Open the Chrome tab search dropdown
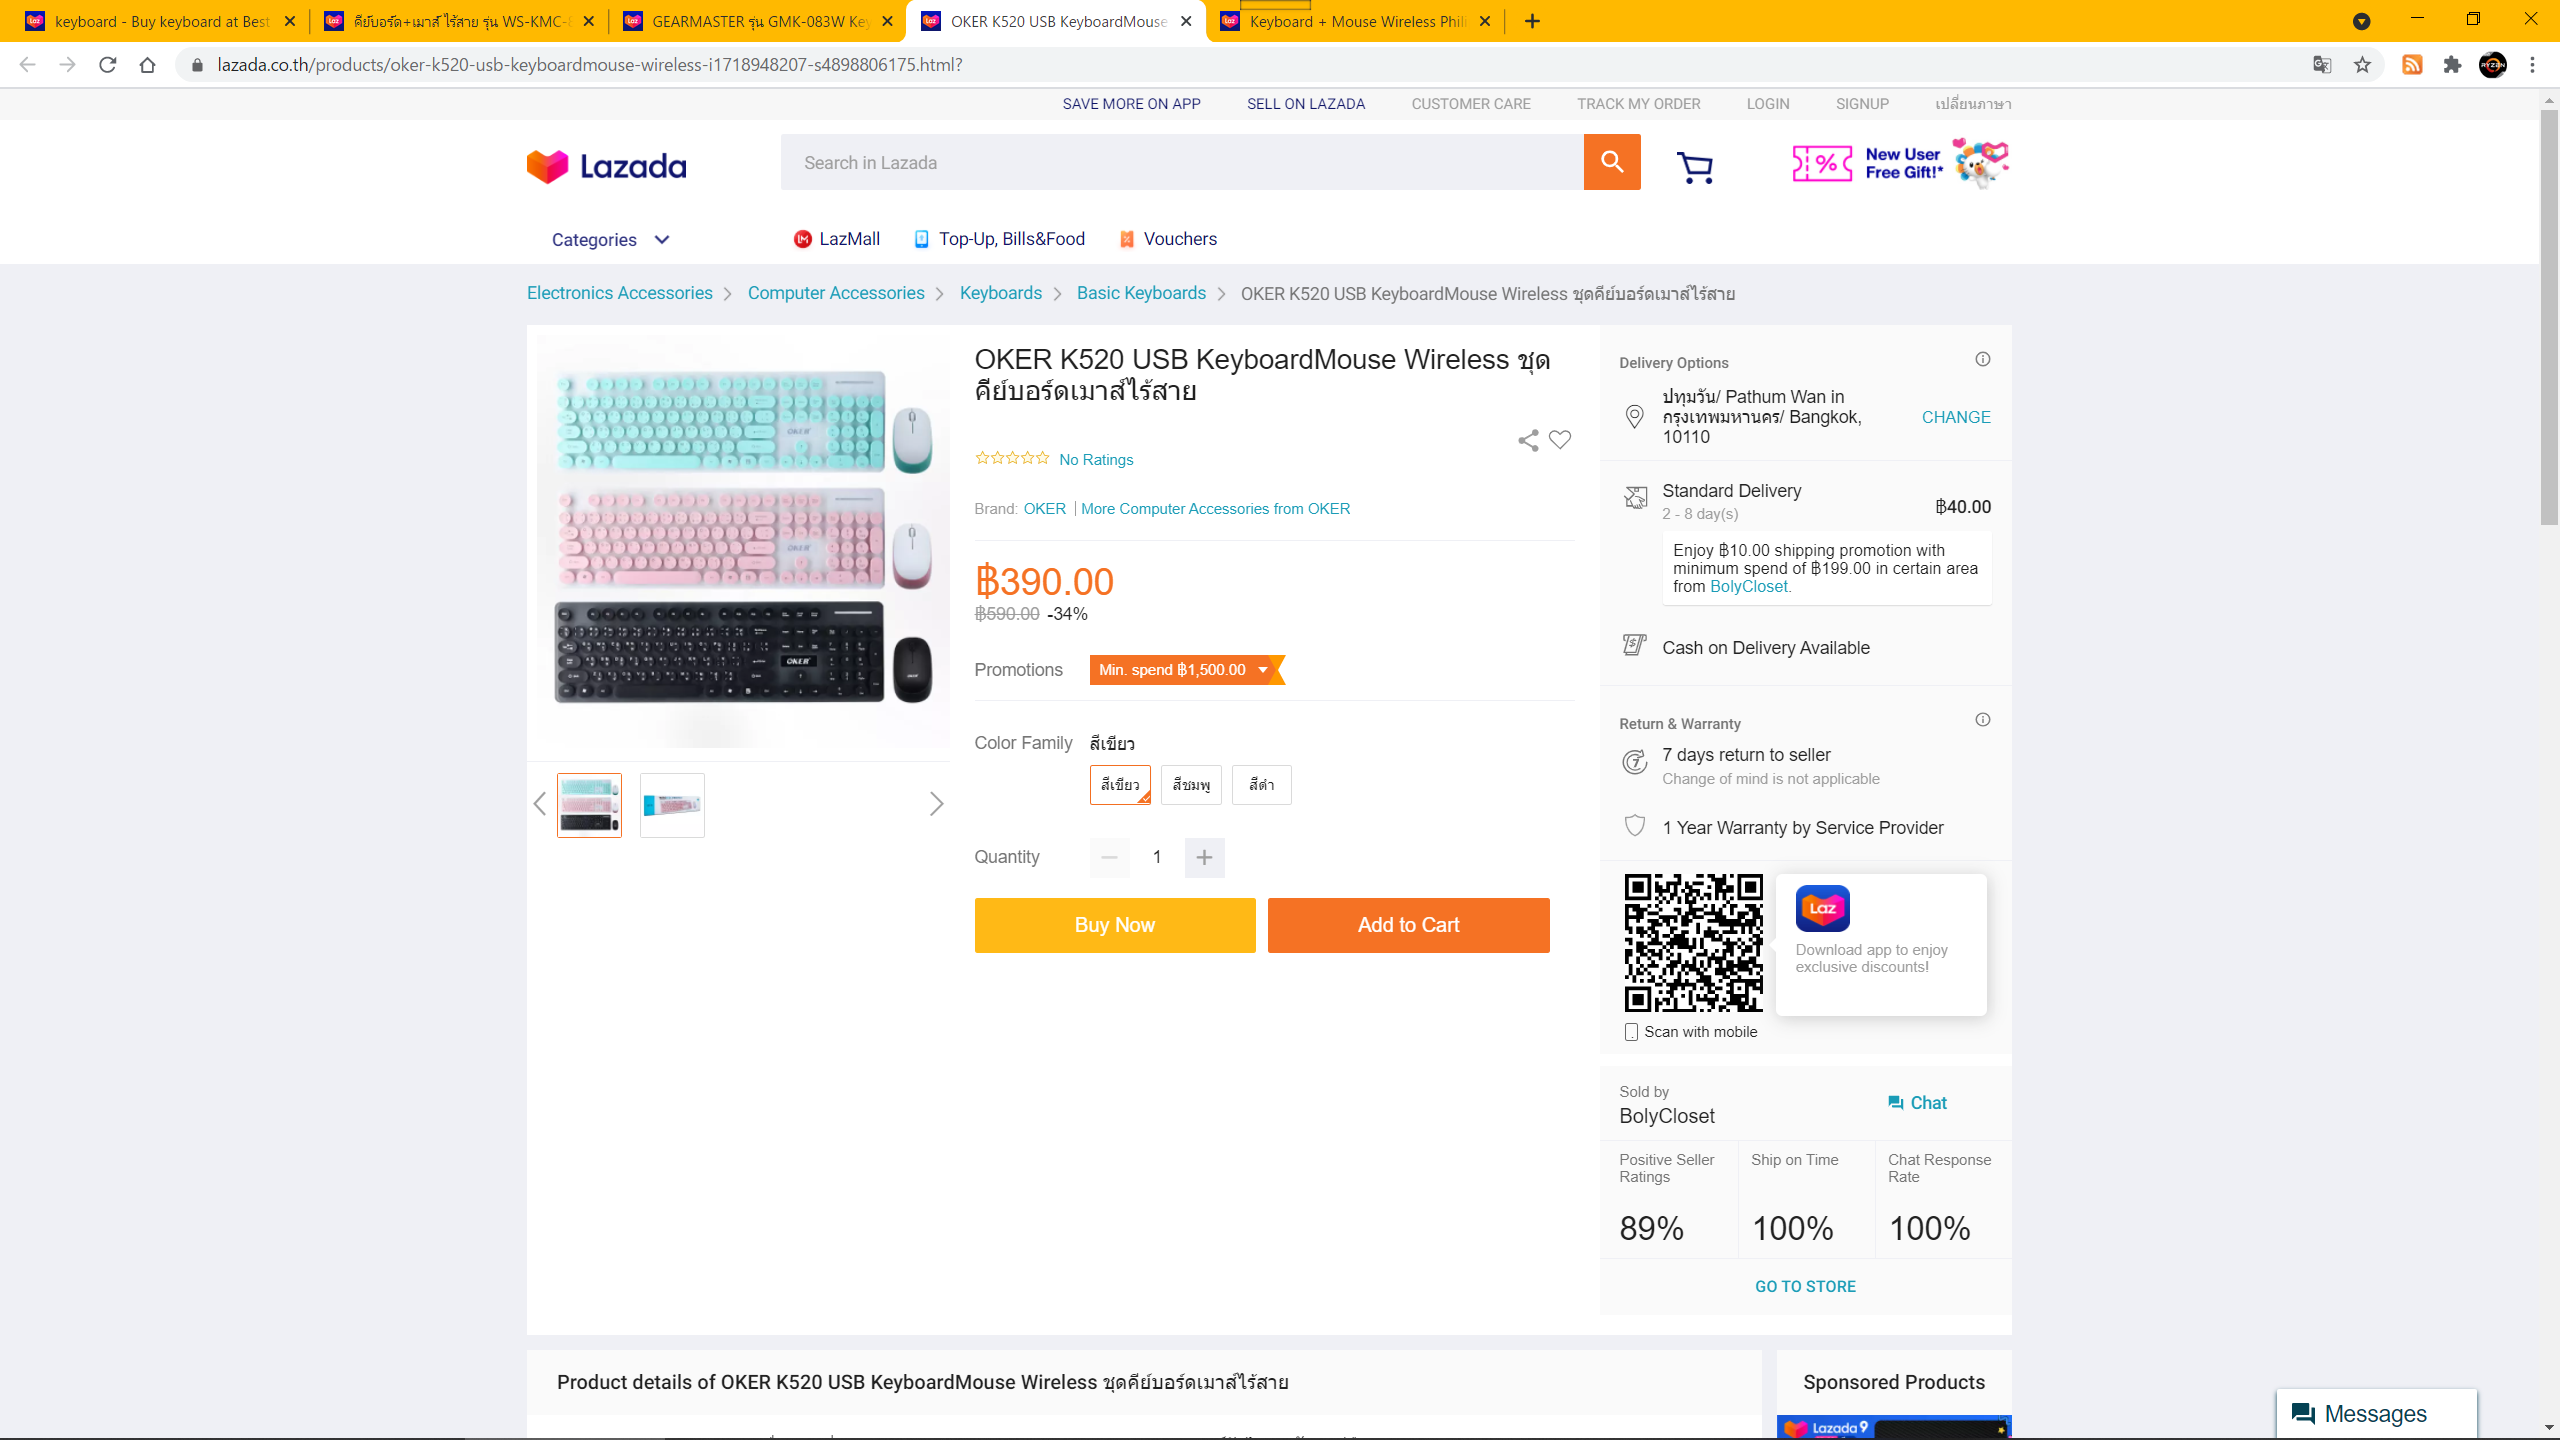This screenshot has height=1440, width=2560. pyautogui.click(x=2362, y=21)
